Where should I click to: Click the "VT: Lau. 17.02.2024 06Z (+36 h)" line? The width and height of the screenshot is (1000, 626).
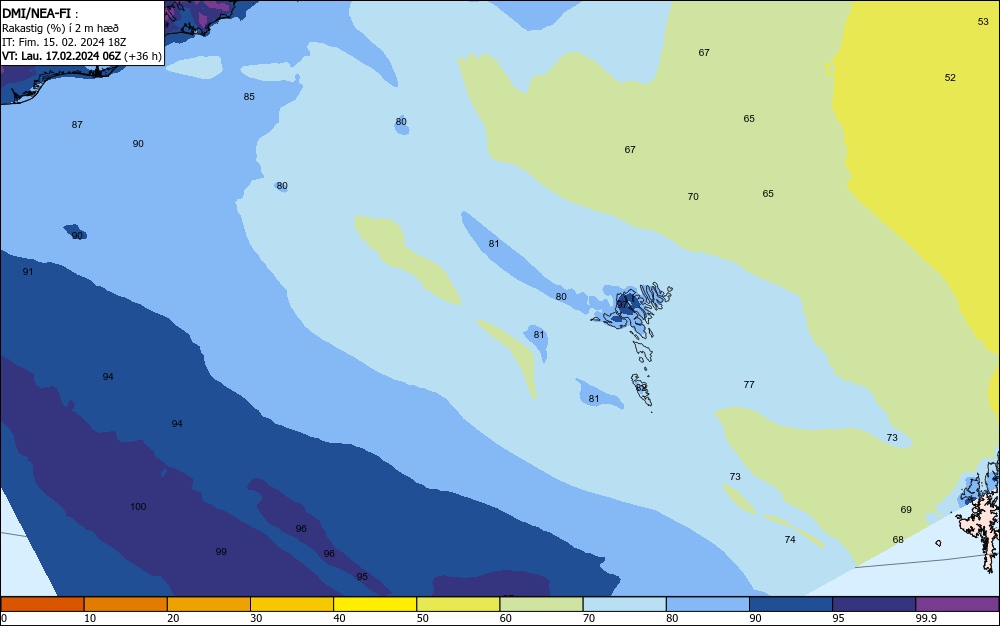tap(82, 56)
